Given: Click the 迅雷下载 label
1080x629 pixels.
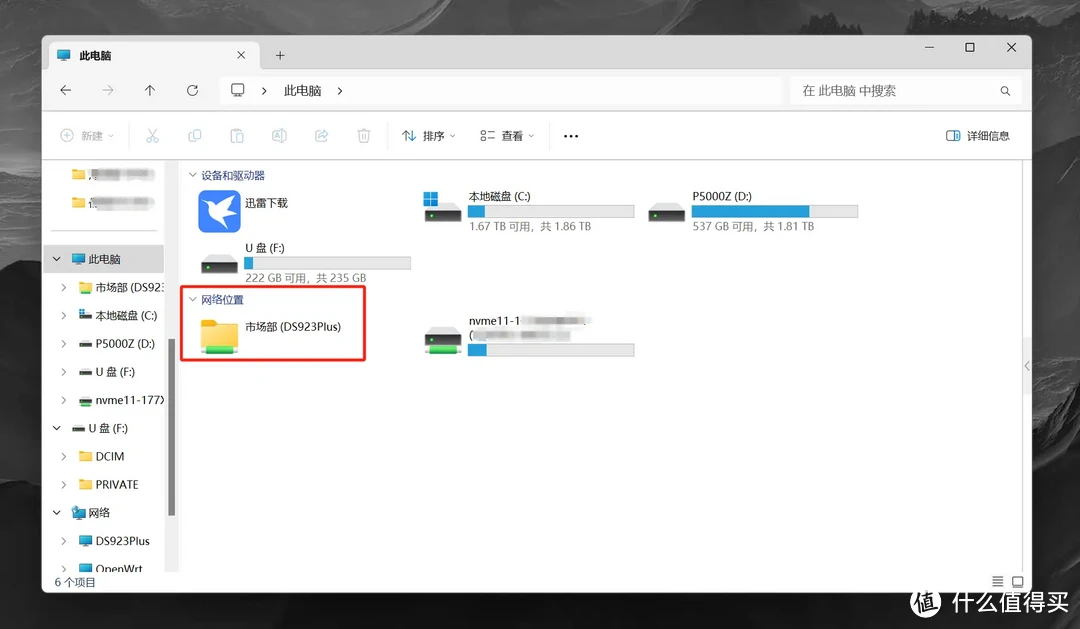Looking at the screenshot, I should coord(267,203).
